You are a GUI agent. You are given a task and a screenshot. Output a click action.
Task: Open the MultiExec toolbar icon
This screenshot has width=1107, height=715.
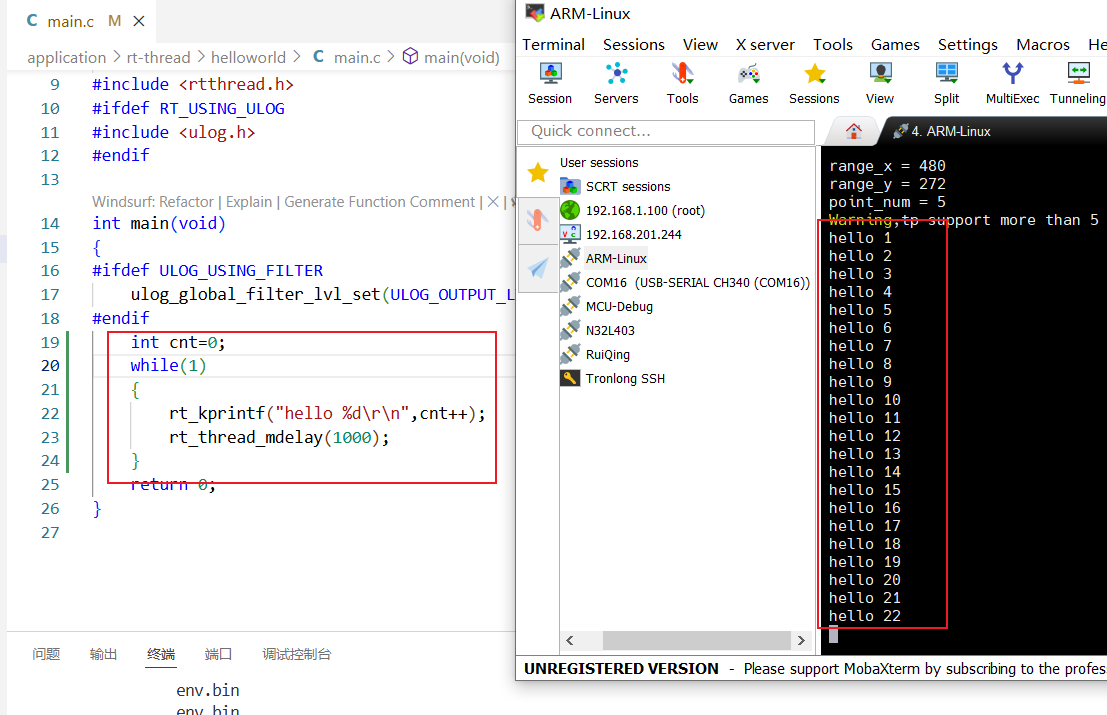tap(1012, 83)
